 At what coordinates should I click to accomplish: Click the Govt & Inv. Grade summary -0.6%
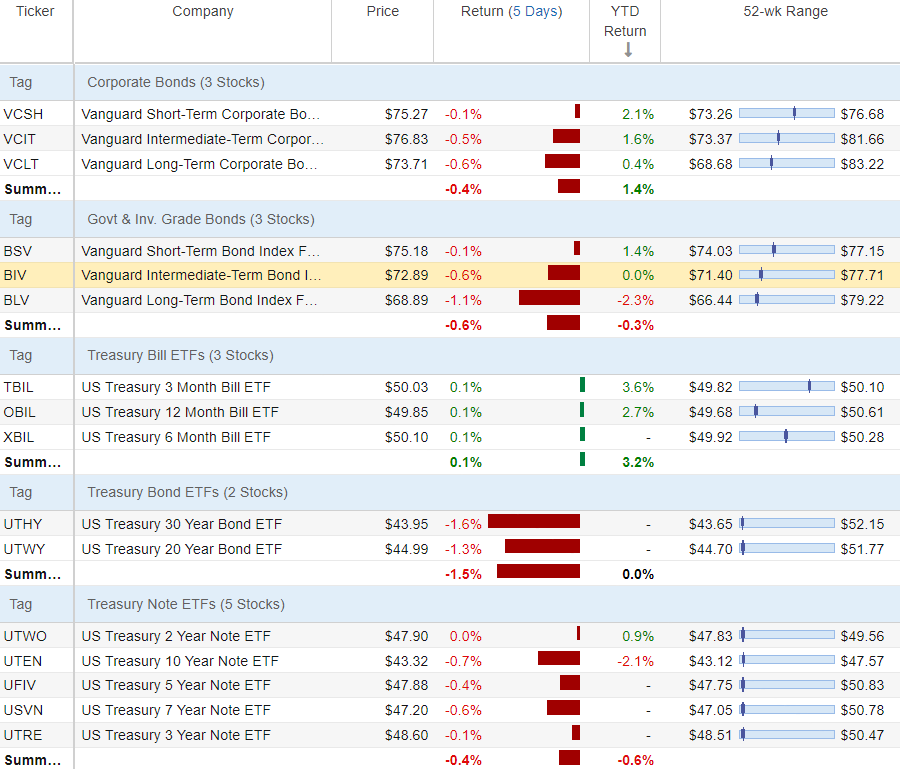(x=463, y=325)
